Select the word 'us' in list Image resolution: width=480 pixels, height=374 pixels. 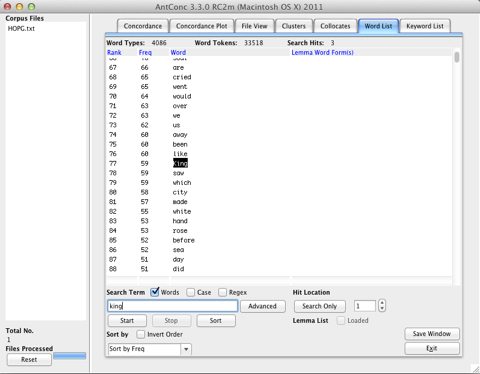coord(176,125)
